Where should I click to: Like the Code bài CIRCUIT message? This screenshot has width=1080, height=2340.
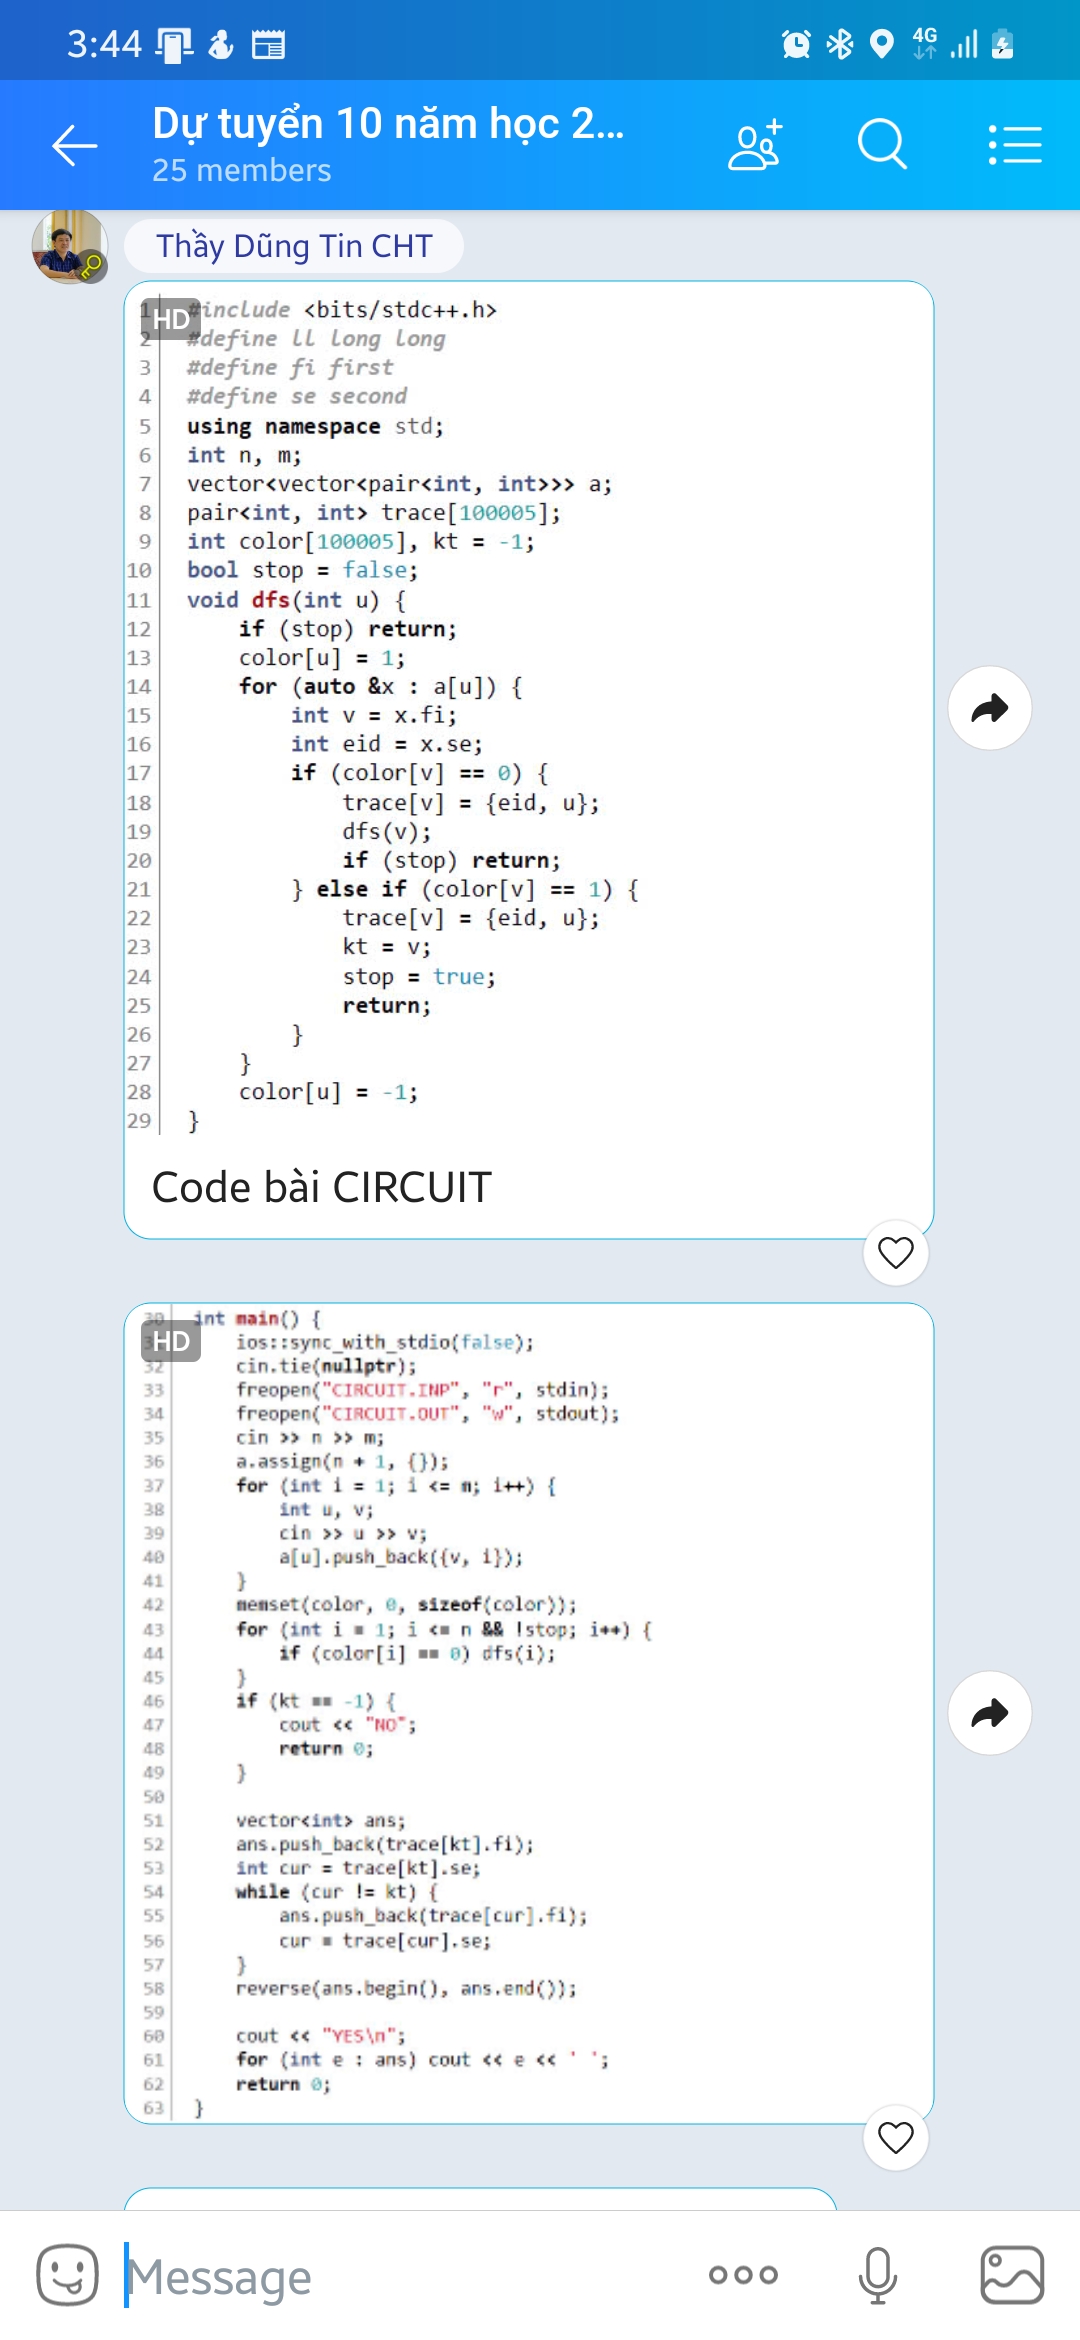pyautogui.click(x=896, y=1252)
